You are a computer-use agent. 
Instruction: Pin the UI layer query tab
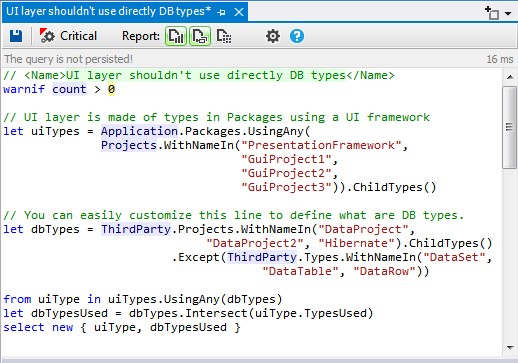click(x=221, y=12)
